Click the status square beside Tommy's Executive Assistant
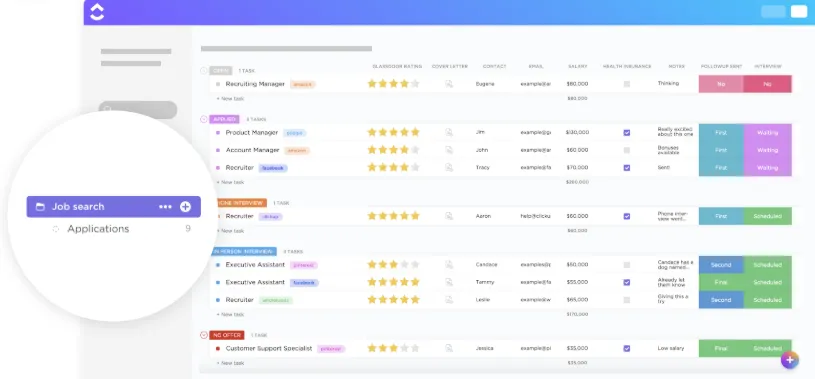This screenshot has height=379, width=815. click(218, 282)
